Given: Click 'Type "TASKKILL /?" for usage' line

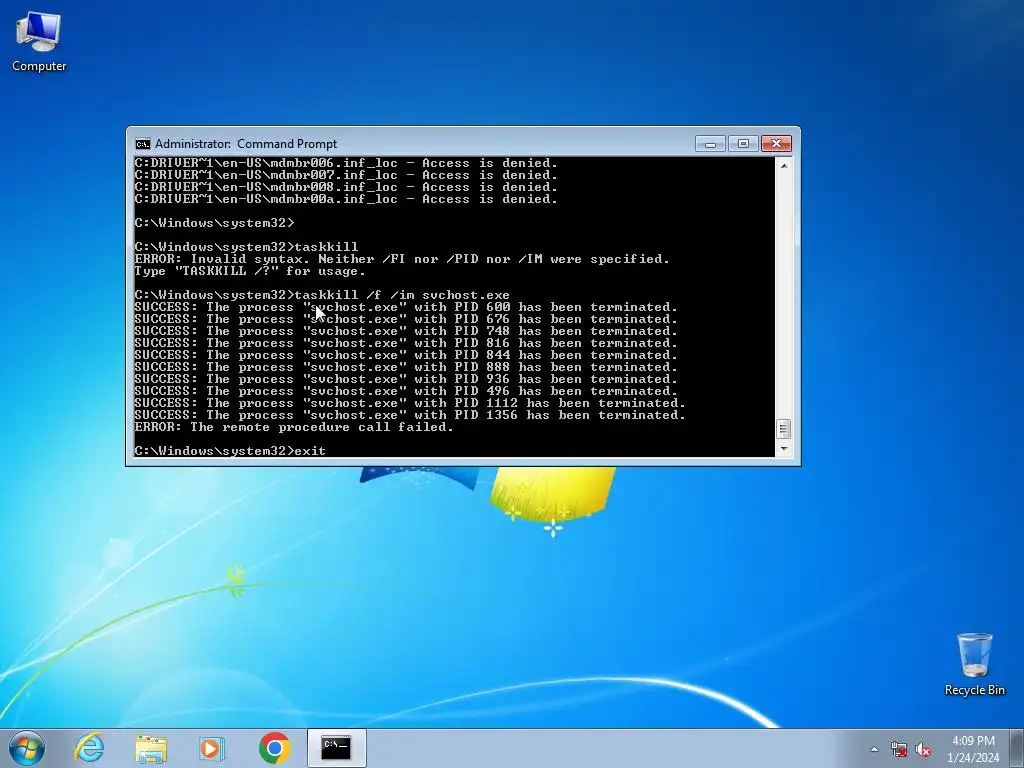Looking at the screenshot, I should click(x=250, y=271).
